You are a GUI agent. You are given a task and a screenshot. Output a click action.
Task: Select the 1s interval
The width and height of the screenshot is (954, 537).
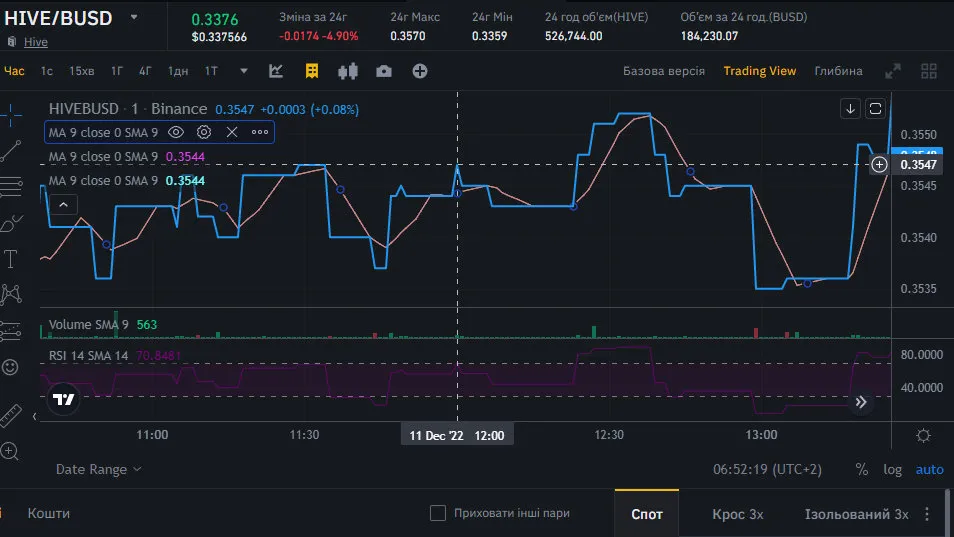coord(47,71)
